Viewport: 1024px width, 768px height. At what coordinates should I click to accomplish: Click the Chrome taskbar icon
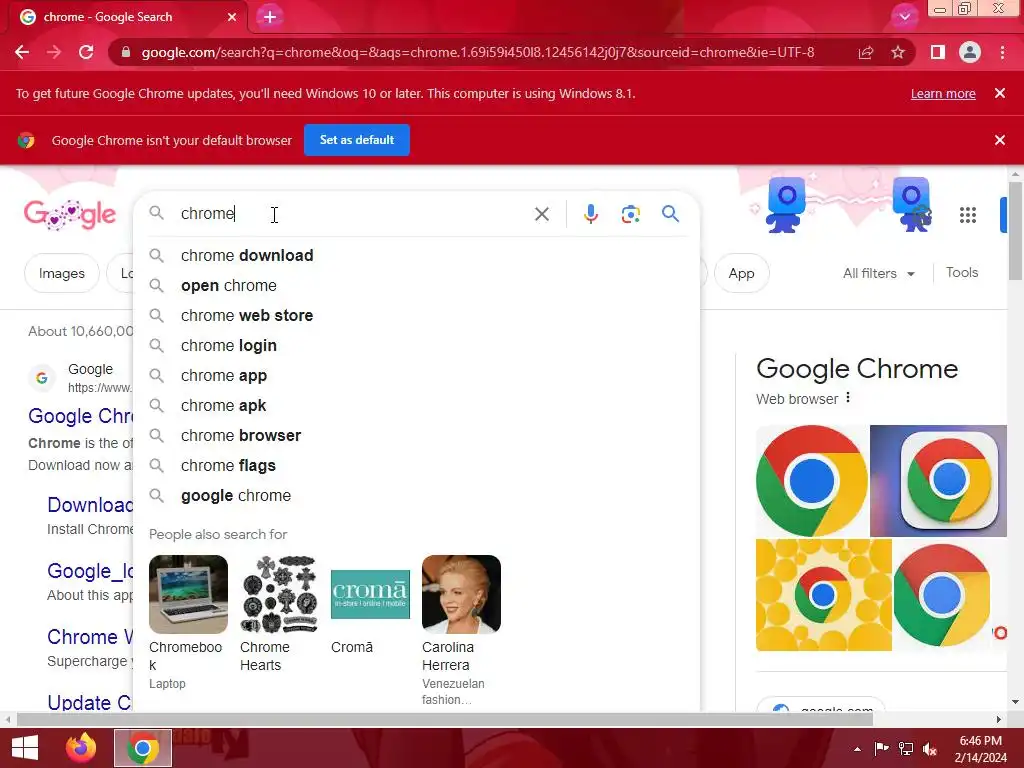[x=143, y=748]
